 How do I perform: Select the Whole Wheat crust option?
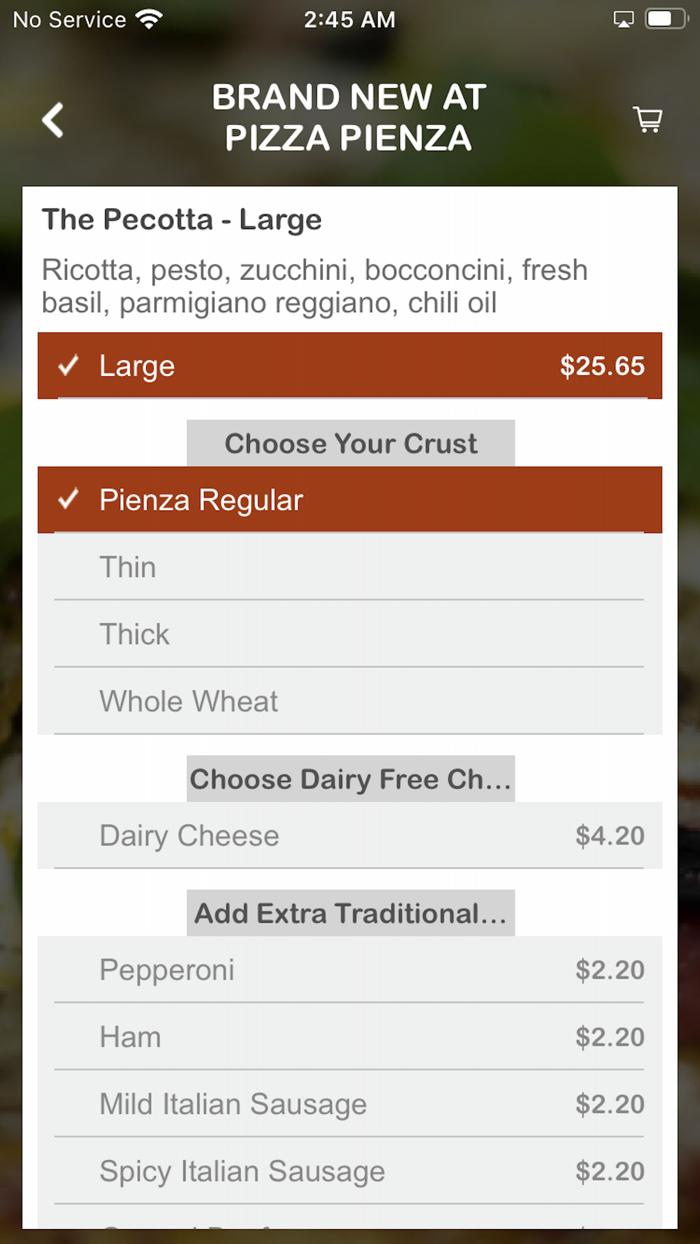(350, 701)
